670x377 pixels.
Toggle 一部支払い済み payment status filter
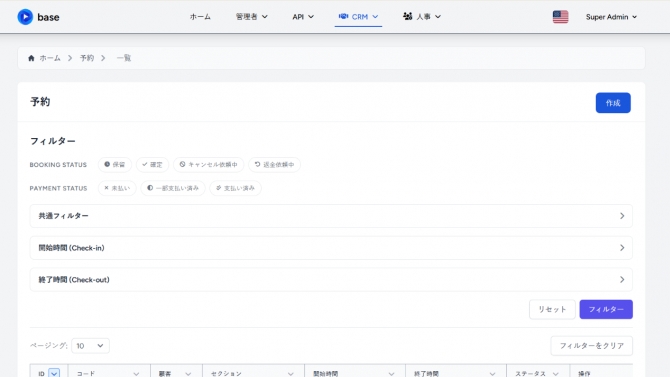click(x=173, y=188)
